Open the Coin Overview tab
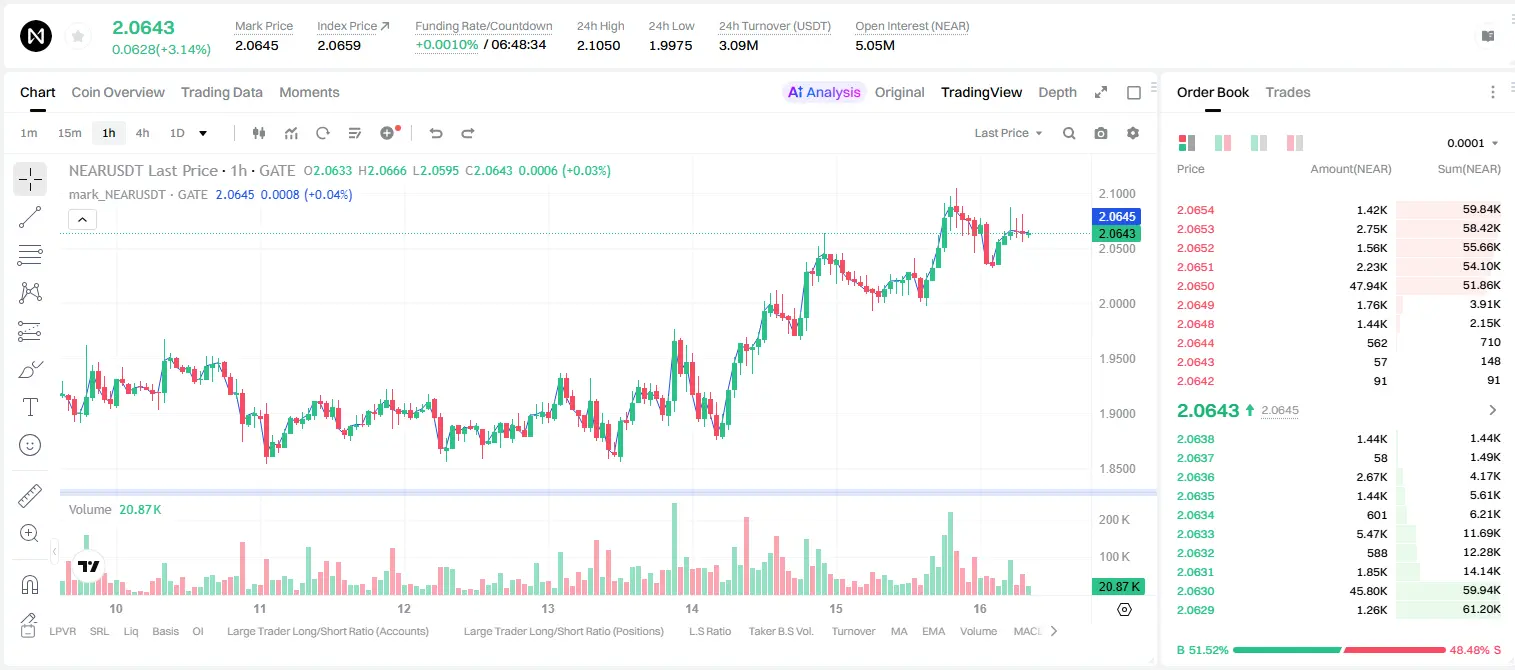1515x670 pixels. tap(118, 92)
